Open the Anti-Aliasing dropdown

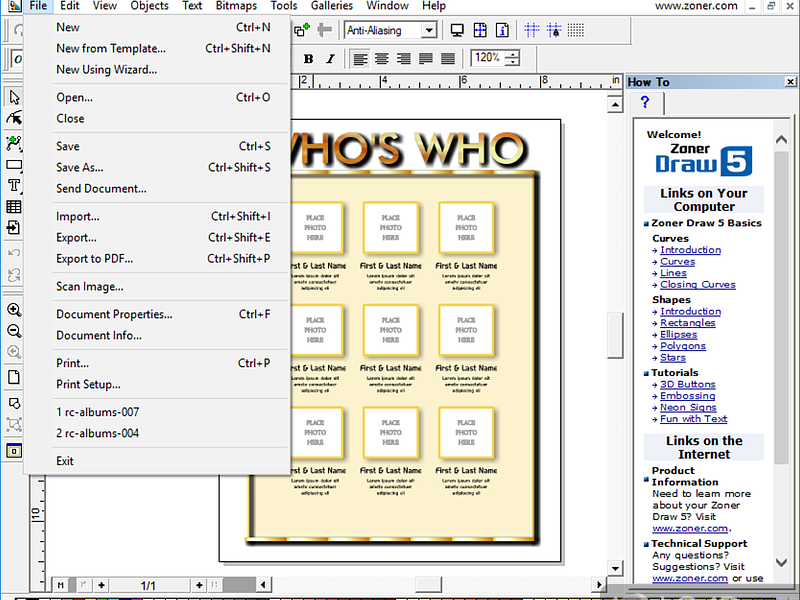tap(430, 31)
